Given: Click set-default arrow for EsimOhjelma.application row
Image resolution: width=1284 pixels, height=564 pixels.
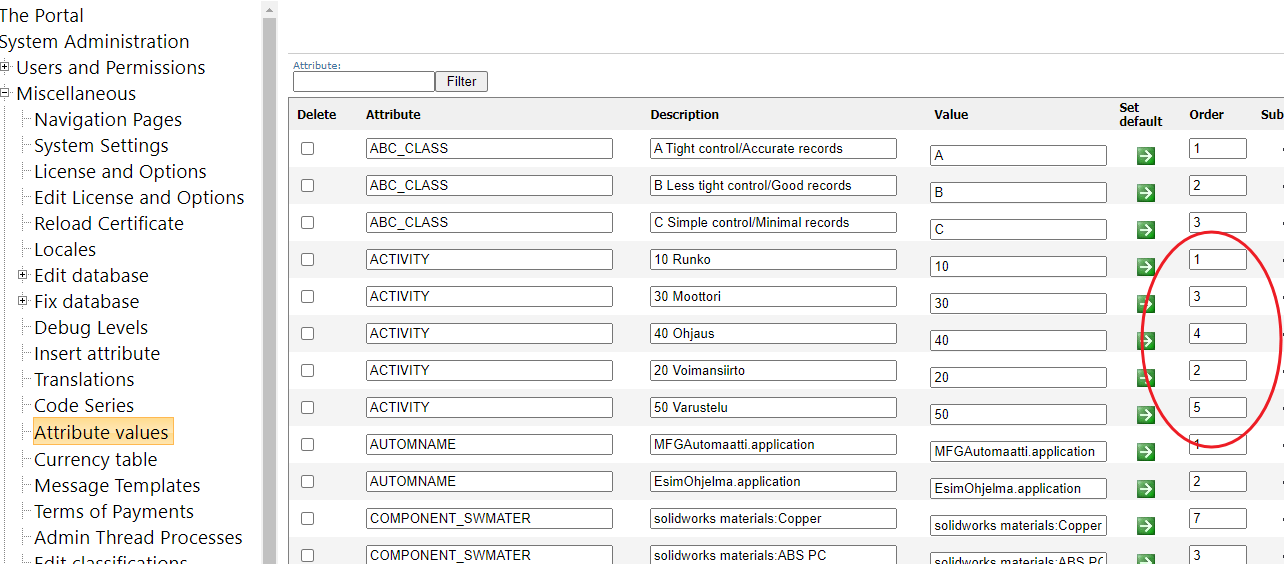Looking at the screenshot, I should pos(1146,489).
